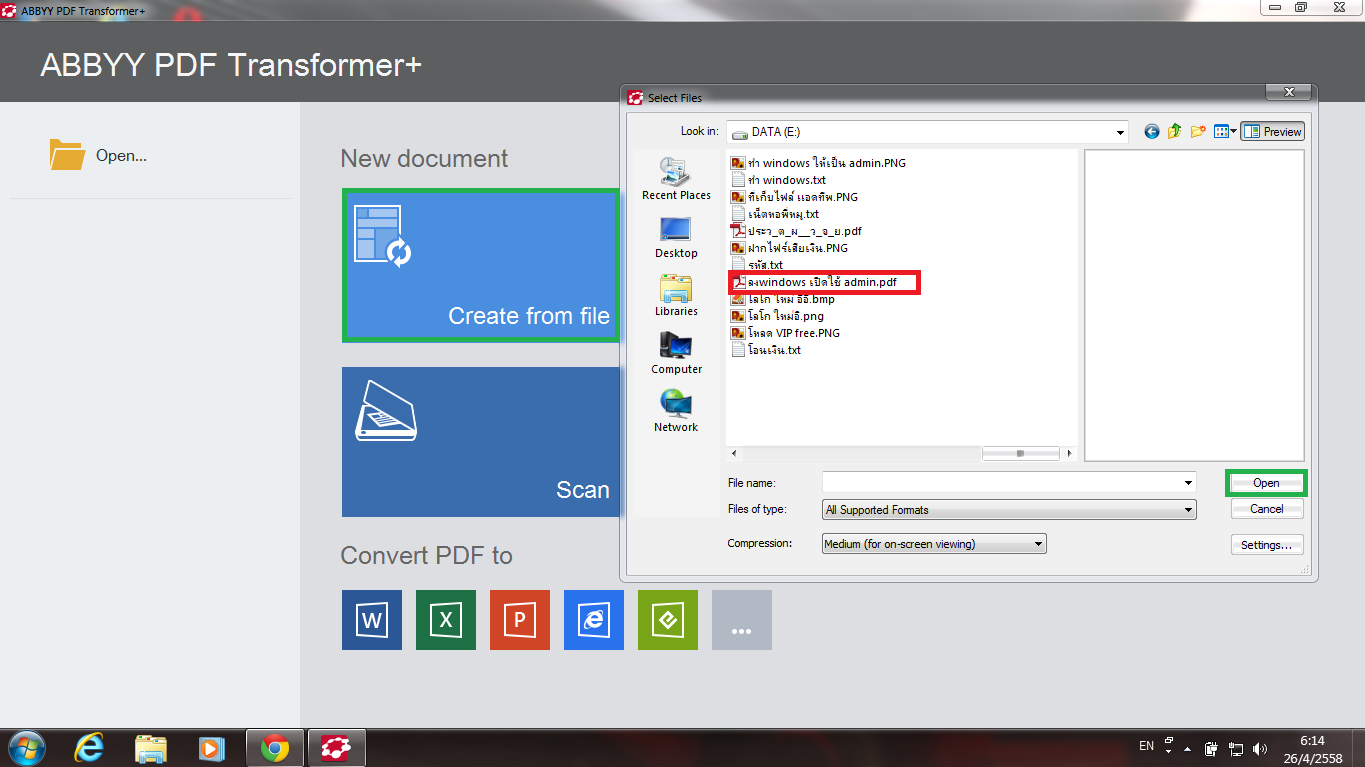Convert PDF to Excel icon
This screenshot has width=1365, height=767.
click(446, 620)
